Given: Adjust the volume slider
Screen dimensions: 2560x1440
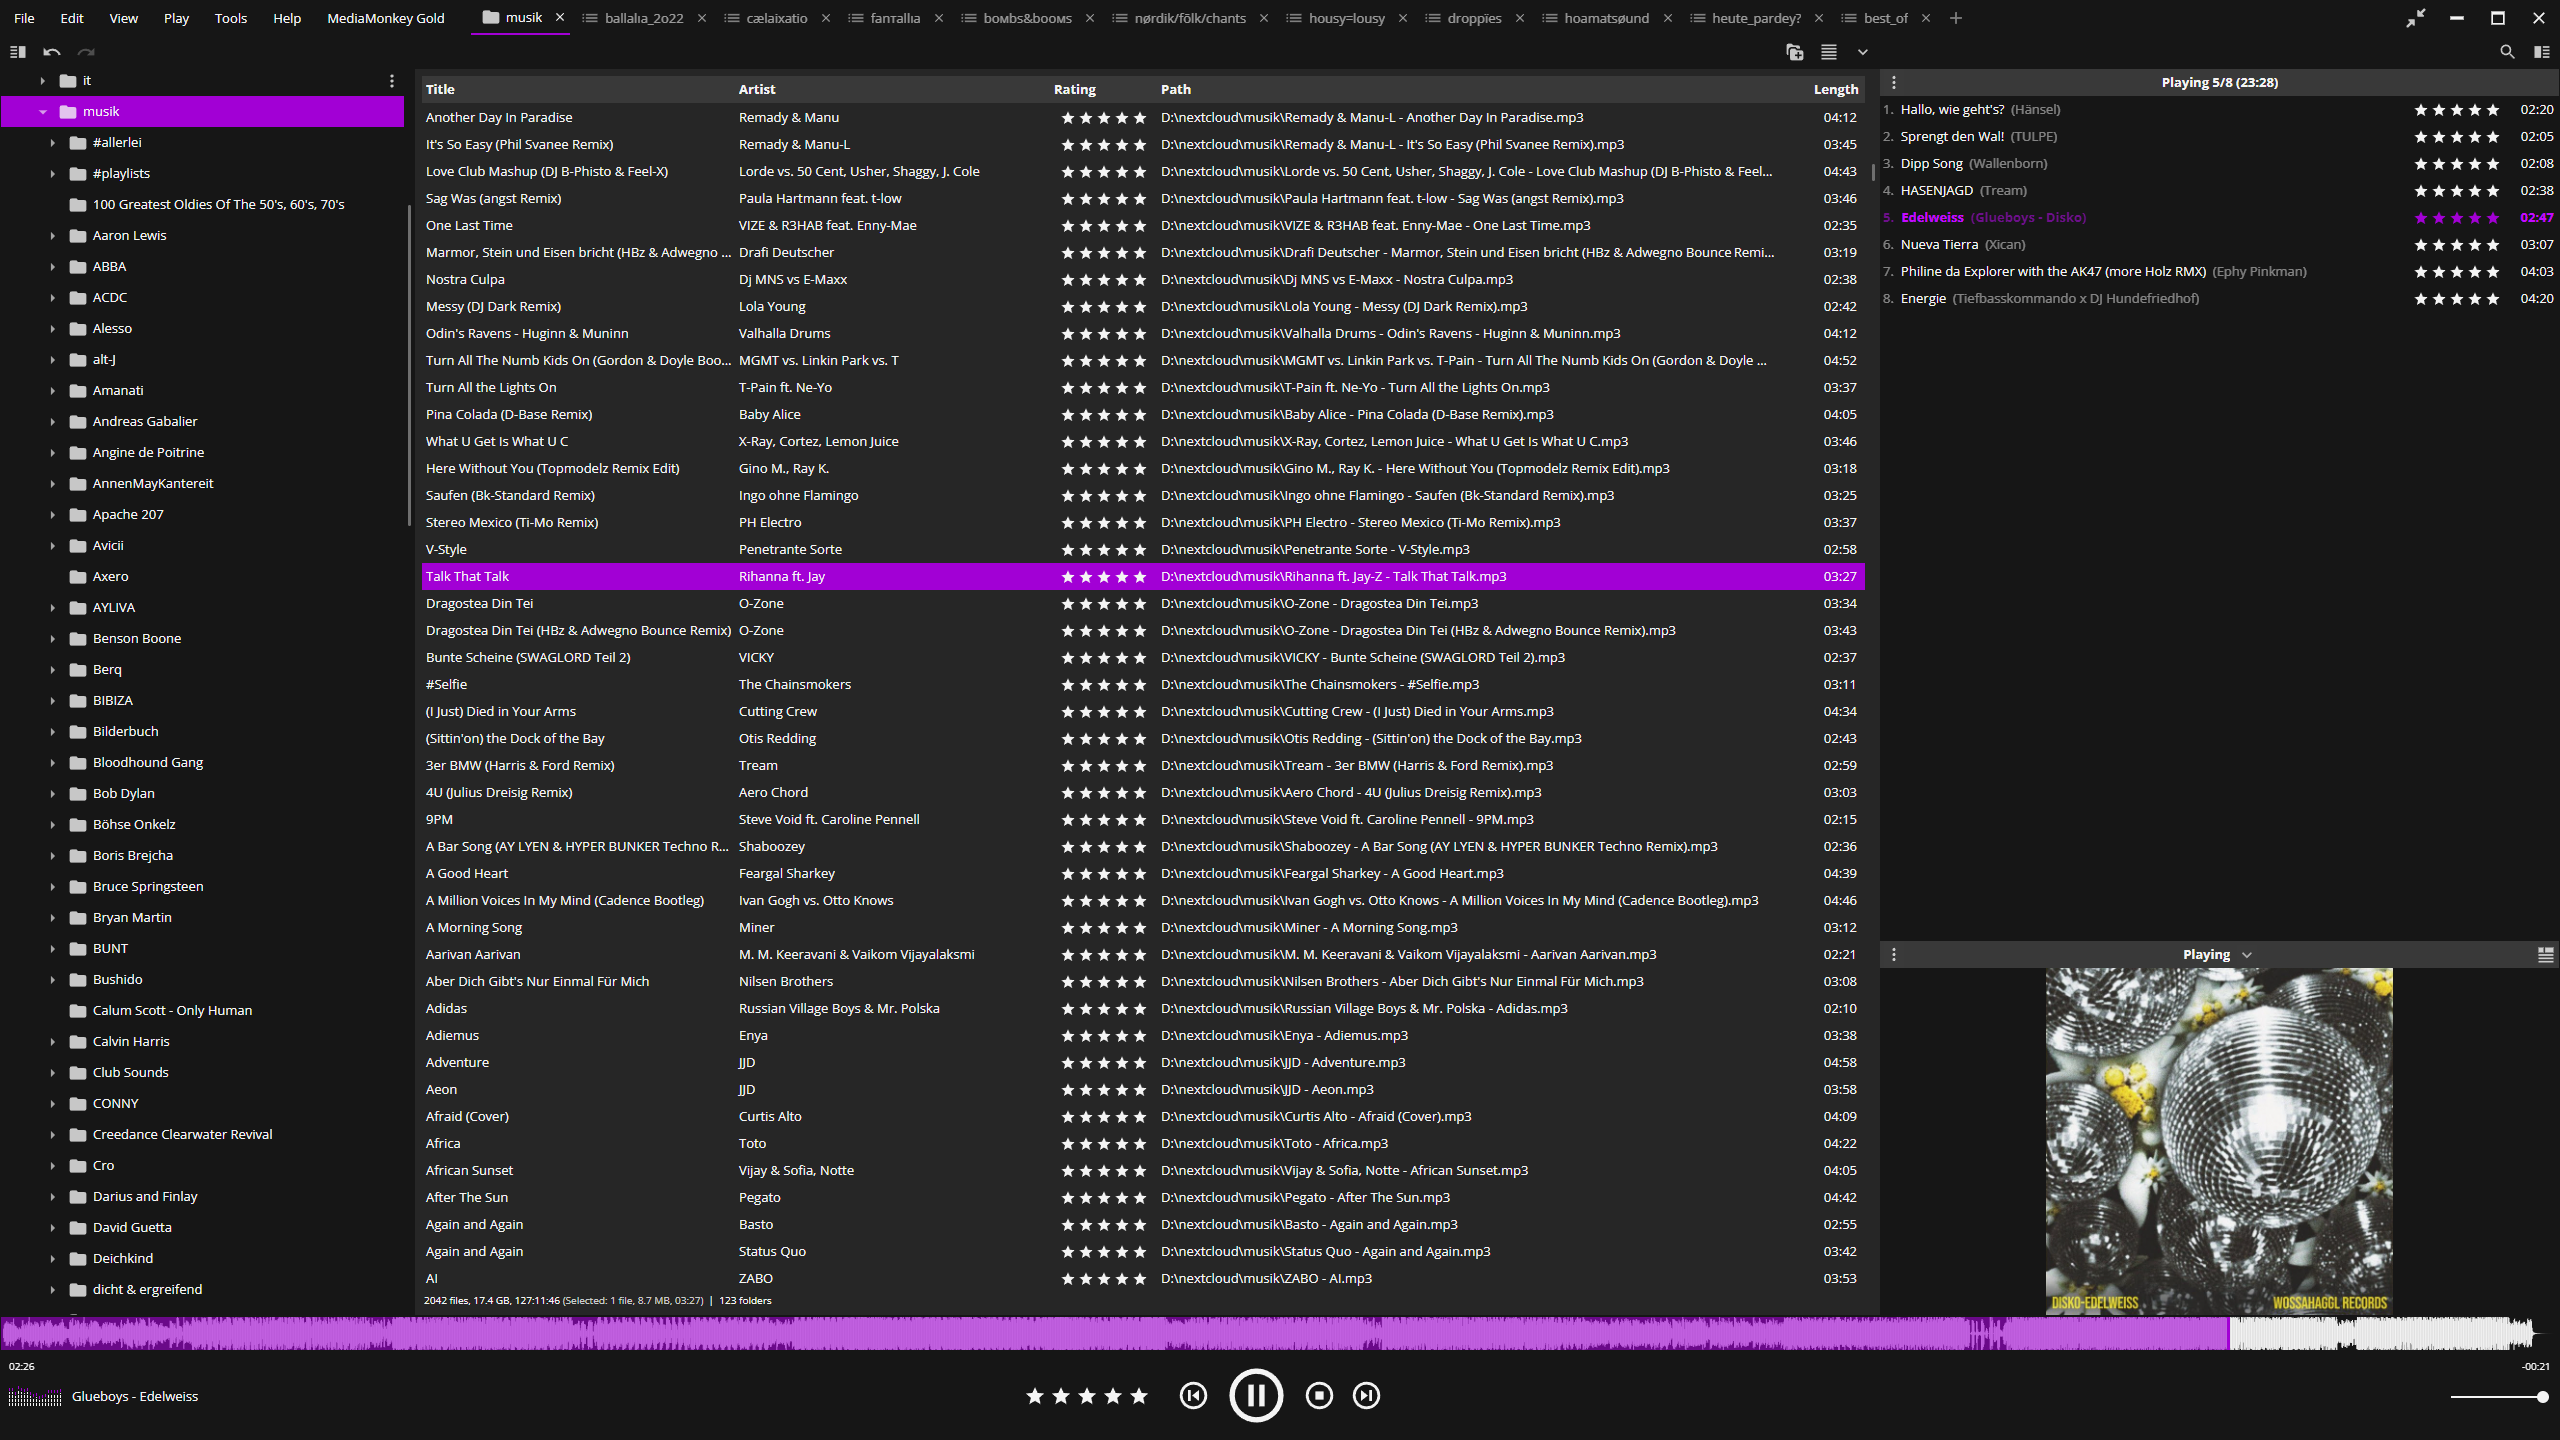Looking at the screenshot, I should point(2498,1397).
